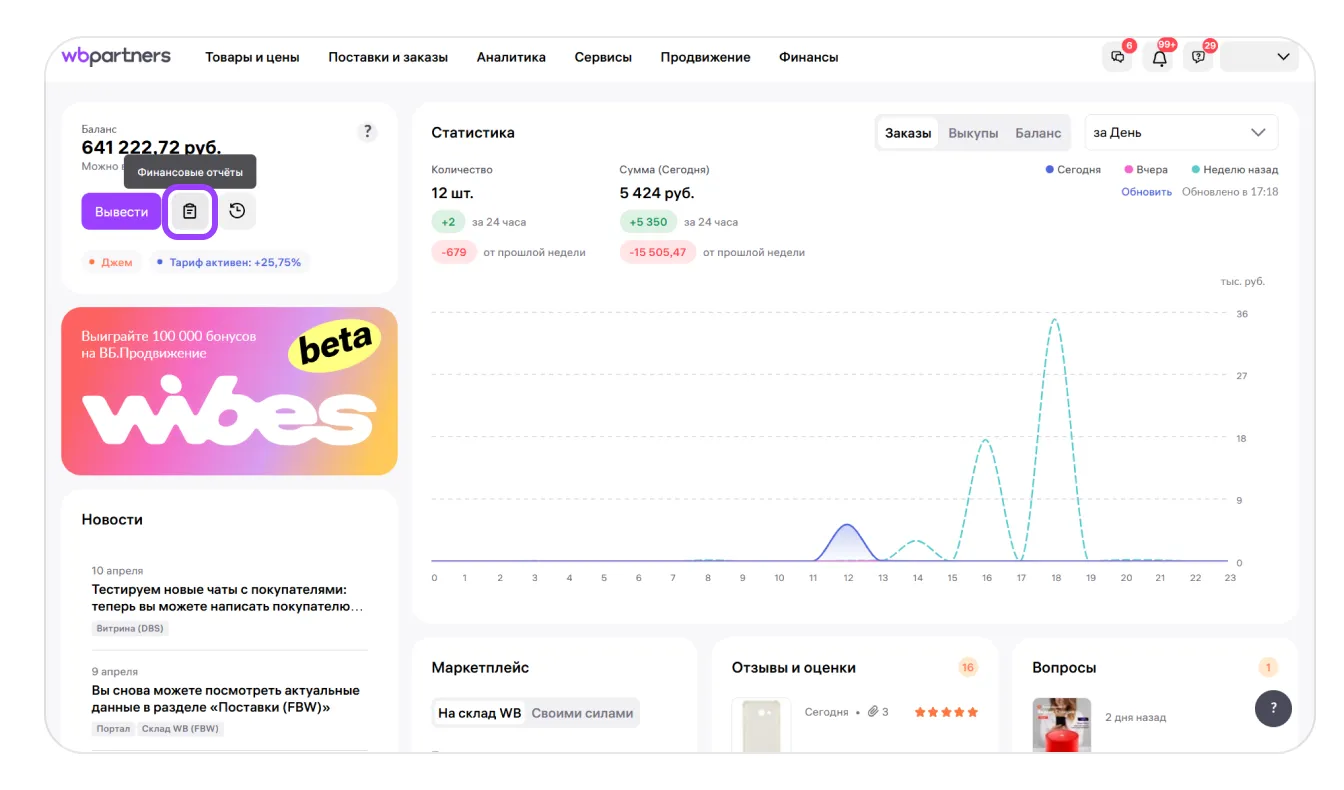The image size is (1344, 790).
Task: Open the notifications bell icon
Action: coord(1159,57)
